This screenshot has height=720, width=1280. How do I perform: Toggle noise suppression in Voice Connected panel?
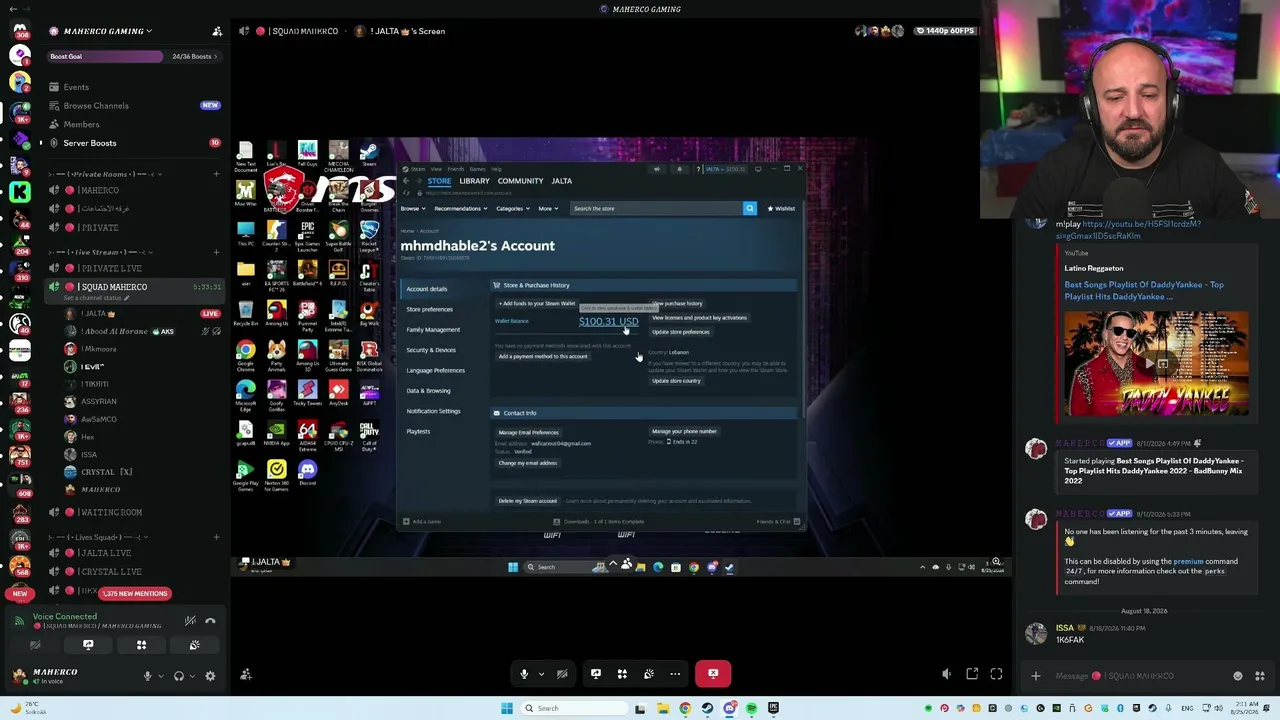click(x=190, y=621)
